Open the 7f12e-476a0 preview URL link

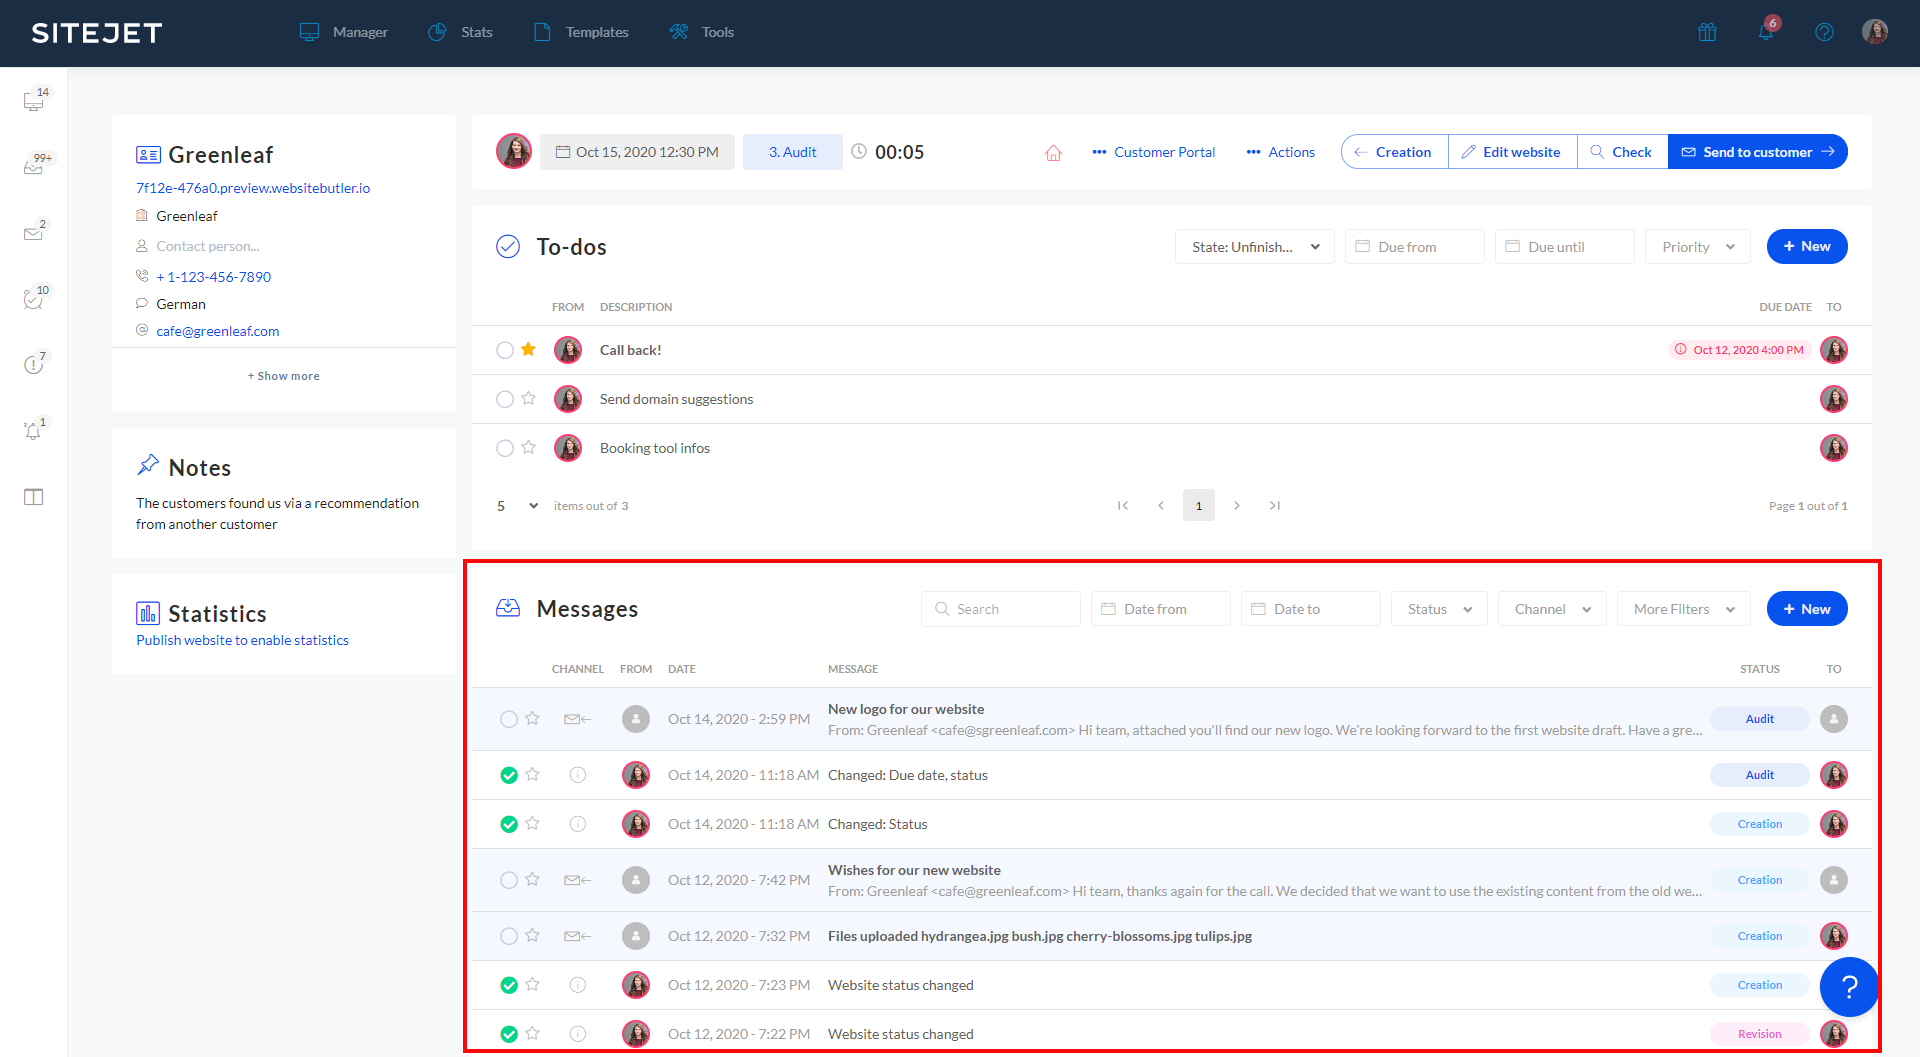click(x=252, y=187)
